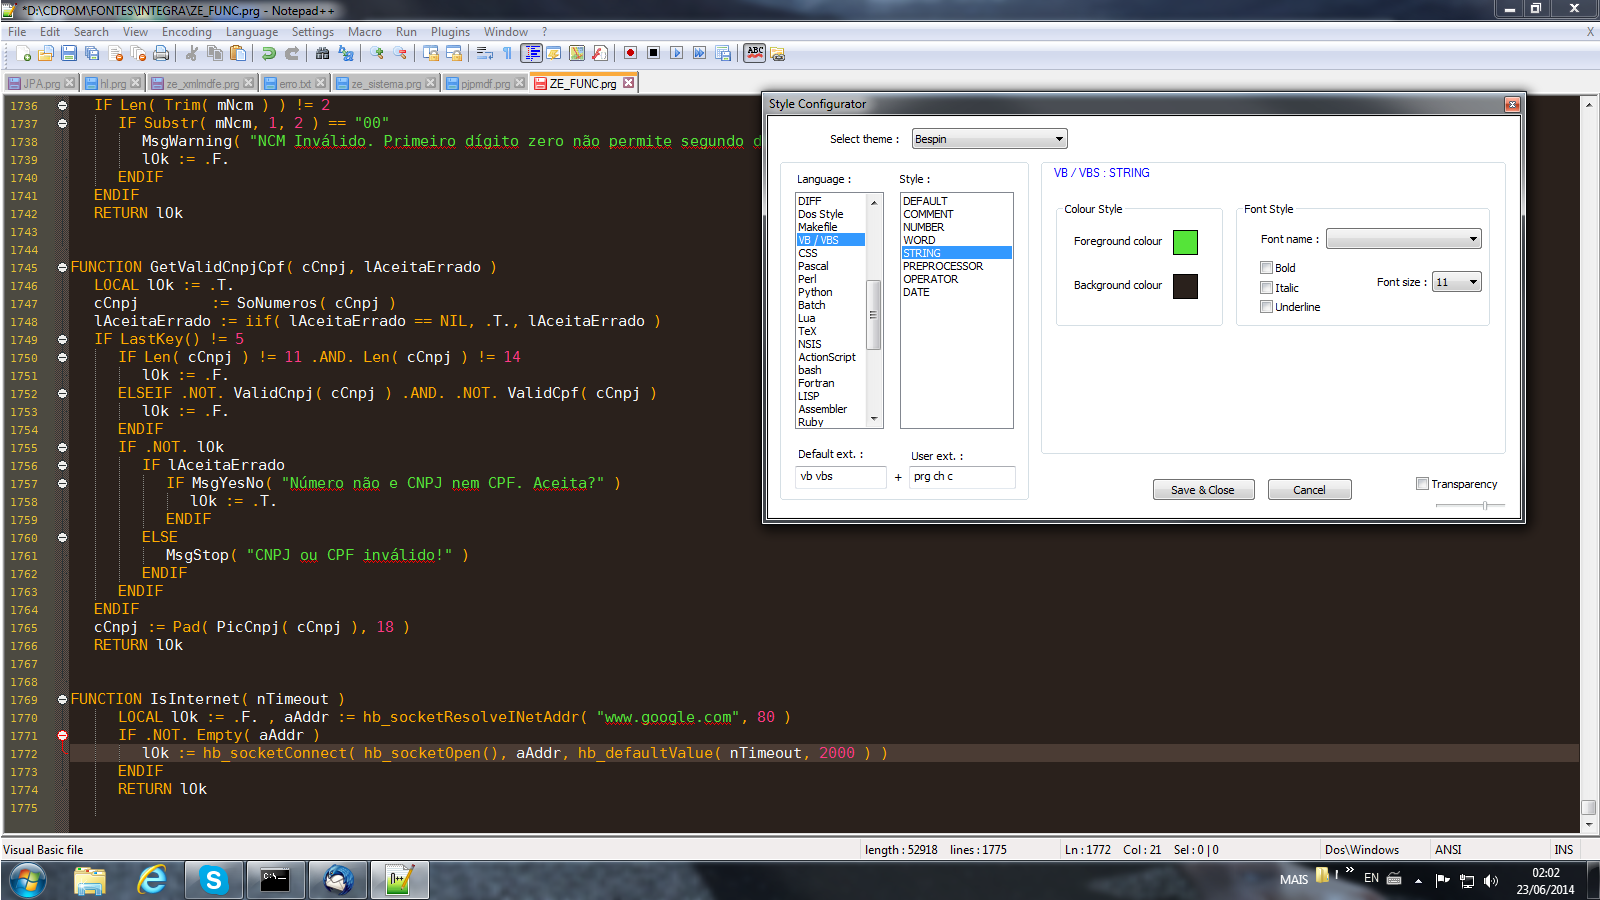Open the Font name dropdown
Screen dimensions: 1600x900
point(1403,239)
